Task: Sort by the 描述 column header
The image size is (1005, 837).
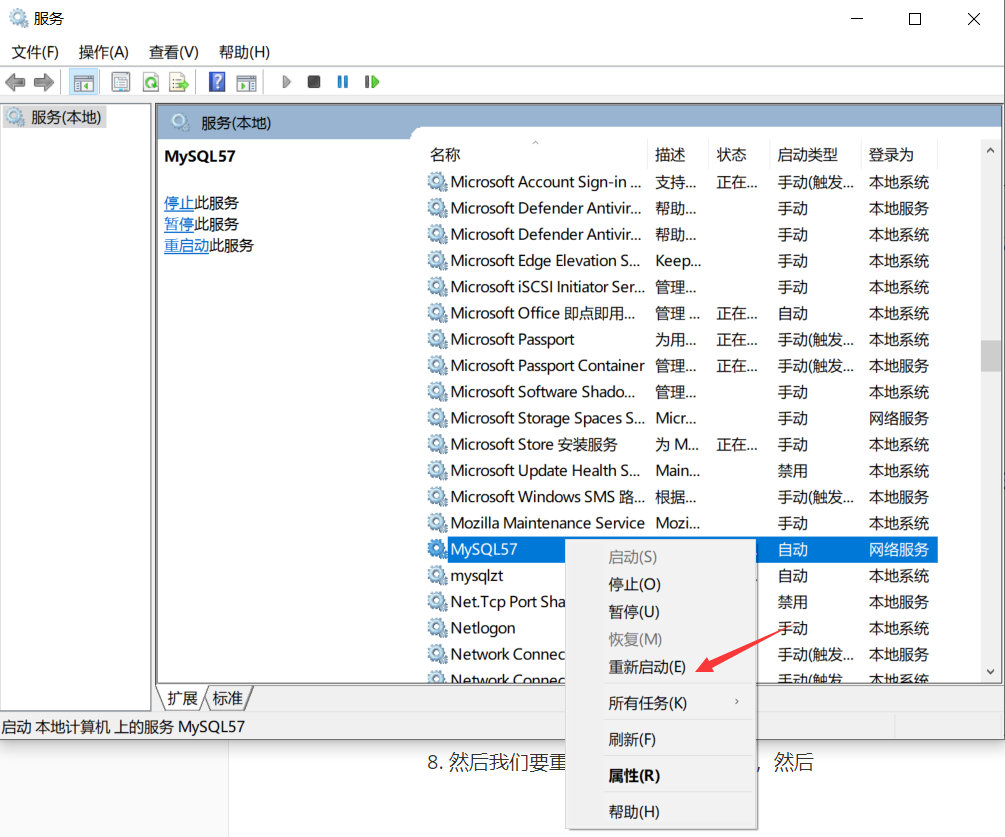Action: 678,154
